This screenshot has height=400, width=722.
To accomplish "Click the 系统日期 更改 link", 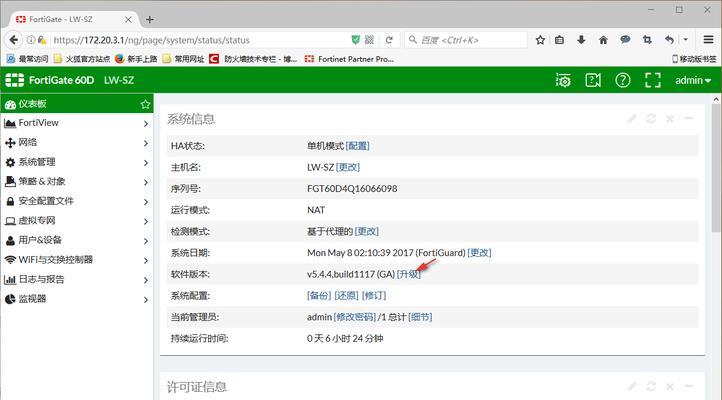I will click(479, 253).
